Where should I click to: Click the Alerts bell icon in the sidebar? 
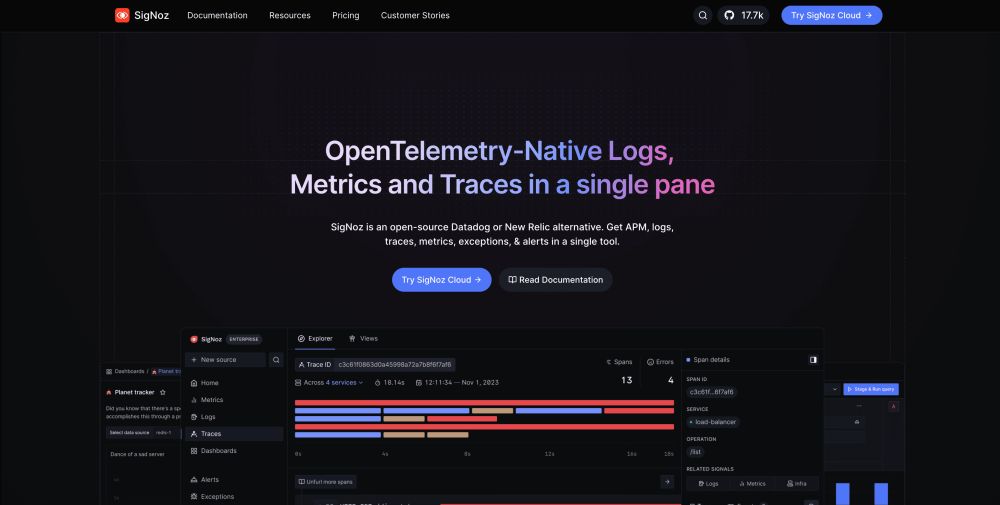194,480
